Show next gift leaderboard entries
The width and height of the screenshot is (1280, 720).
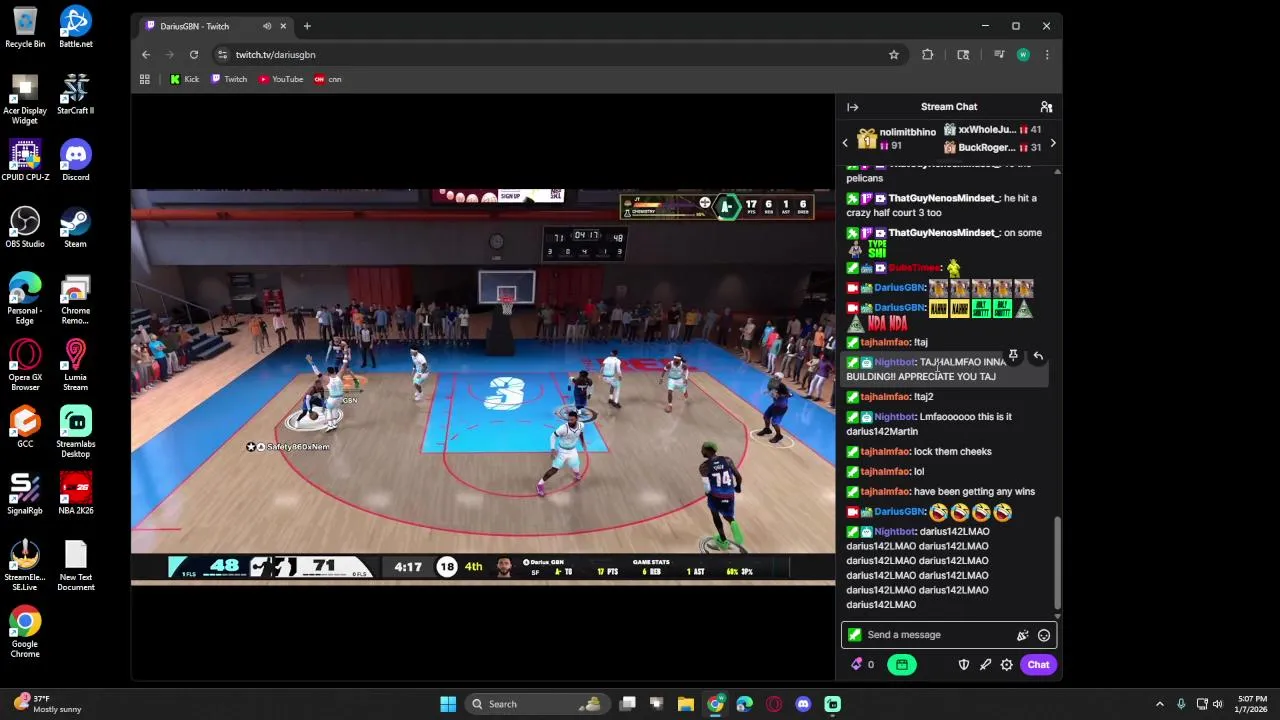[1052, 143]
